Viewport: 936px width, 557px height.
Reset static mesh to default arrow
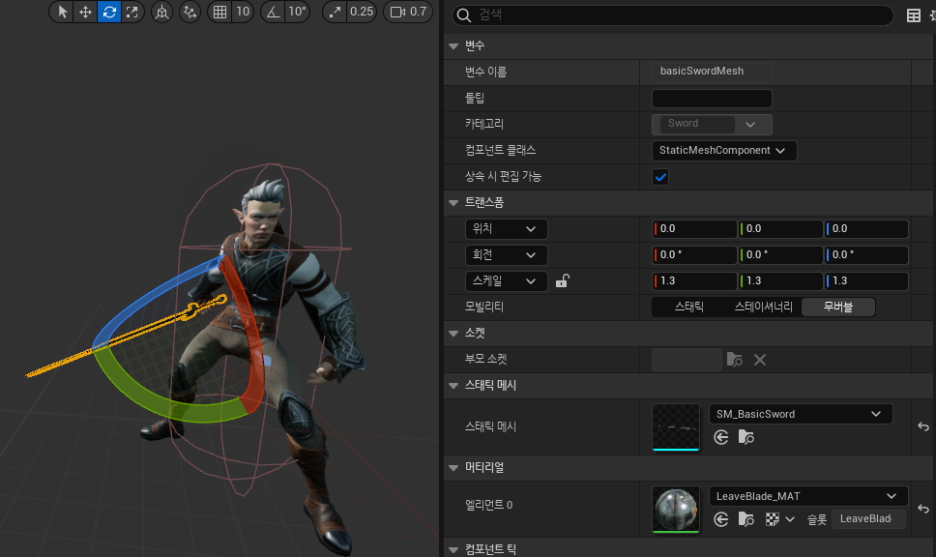(x=923, y=427)
